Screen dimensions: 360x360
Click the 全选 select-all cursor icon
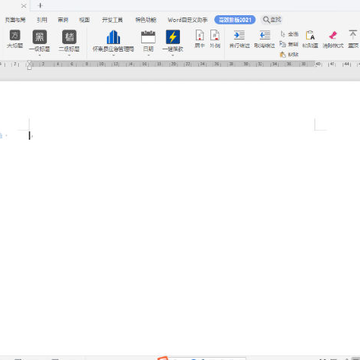(283, 34)
